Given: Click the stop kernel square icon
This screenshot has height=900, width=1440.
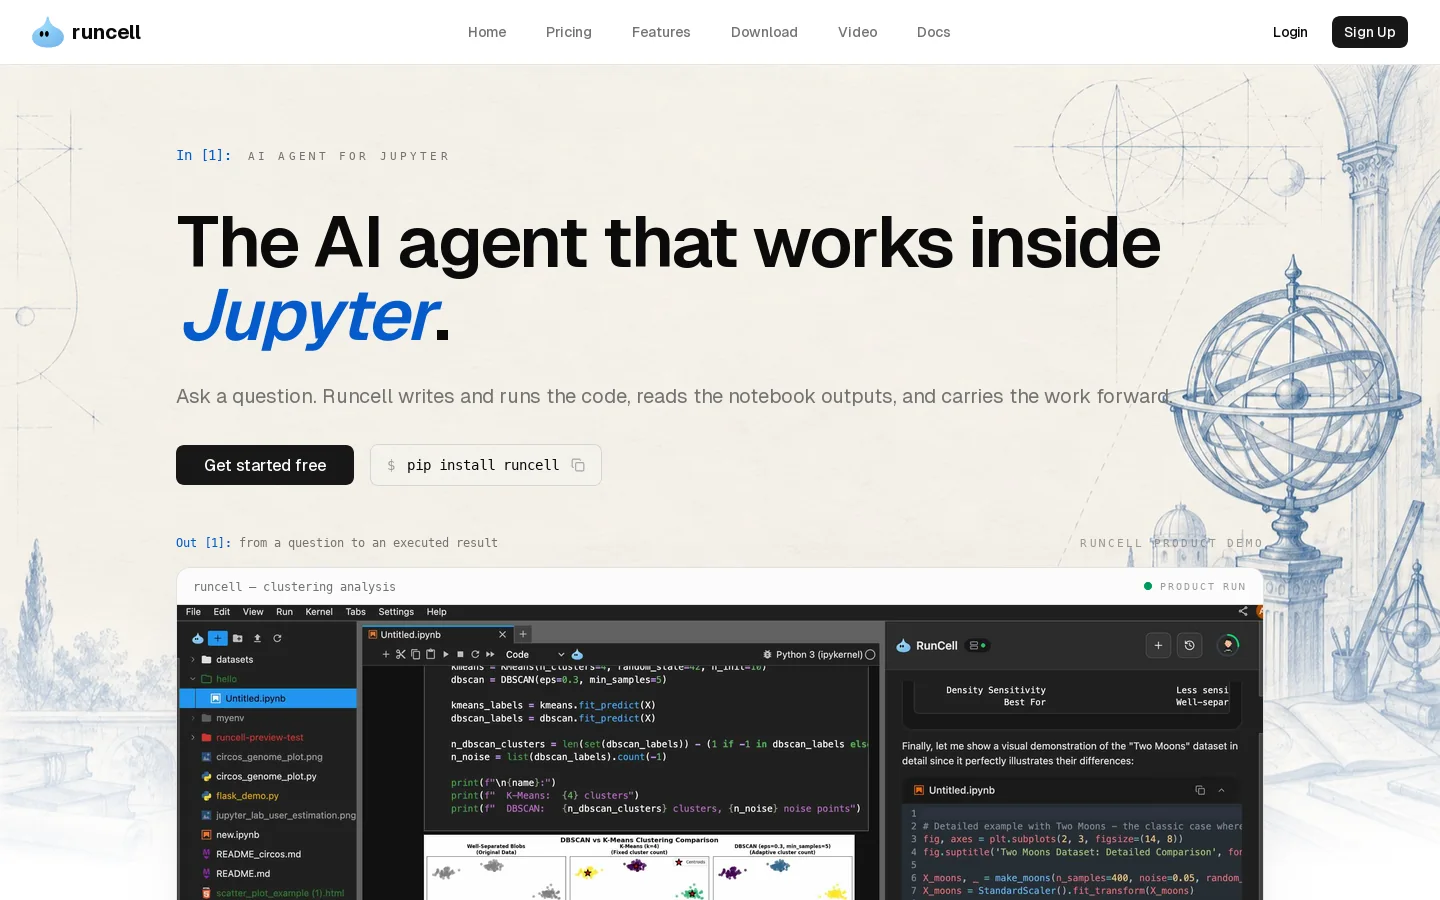Looking at the screenshot, I should (x=460, y=655).
